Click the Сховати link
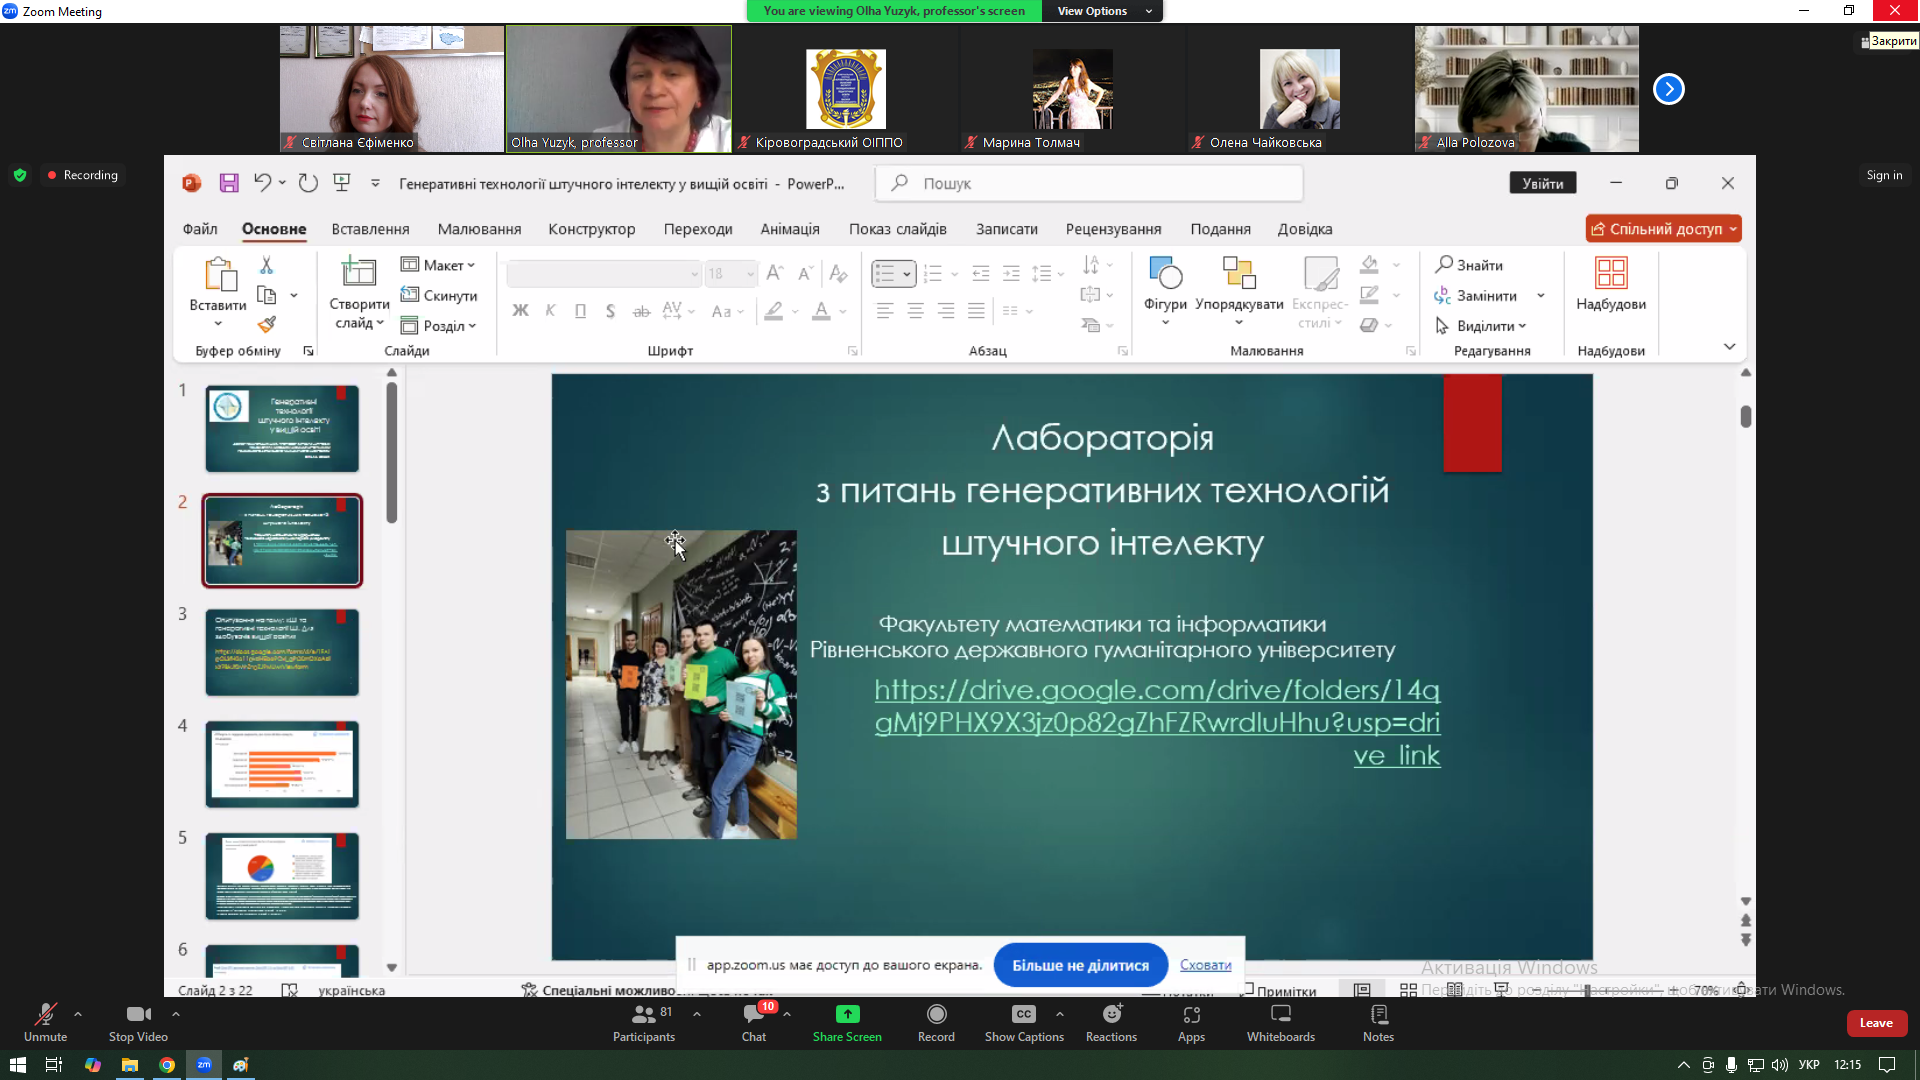 (1205, 965)
